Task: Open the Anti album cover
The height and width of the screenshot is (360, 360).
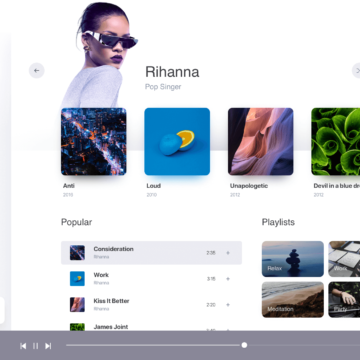Action: pyautogui.click(x=94, y=142)
